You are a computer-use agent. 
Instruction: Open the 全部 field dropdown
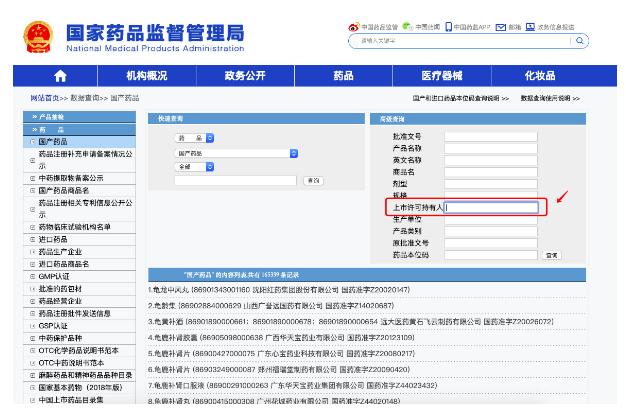click(x=194, y=167)
